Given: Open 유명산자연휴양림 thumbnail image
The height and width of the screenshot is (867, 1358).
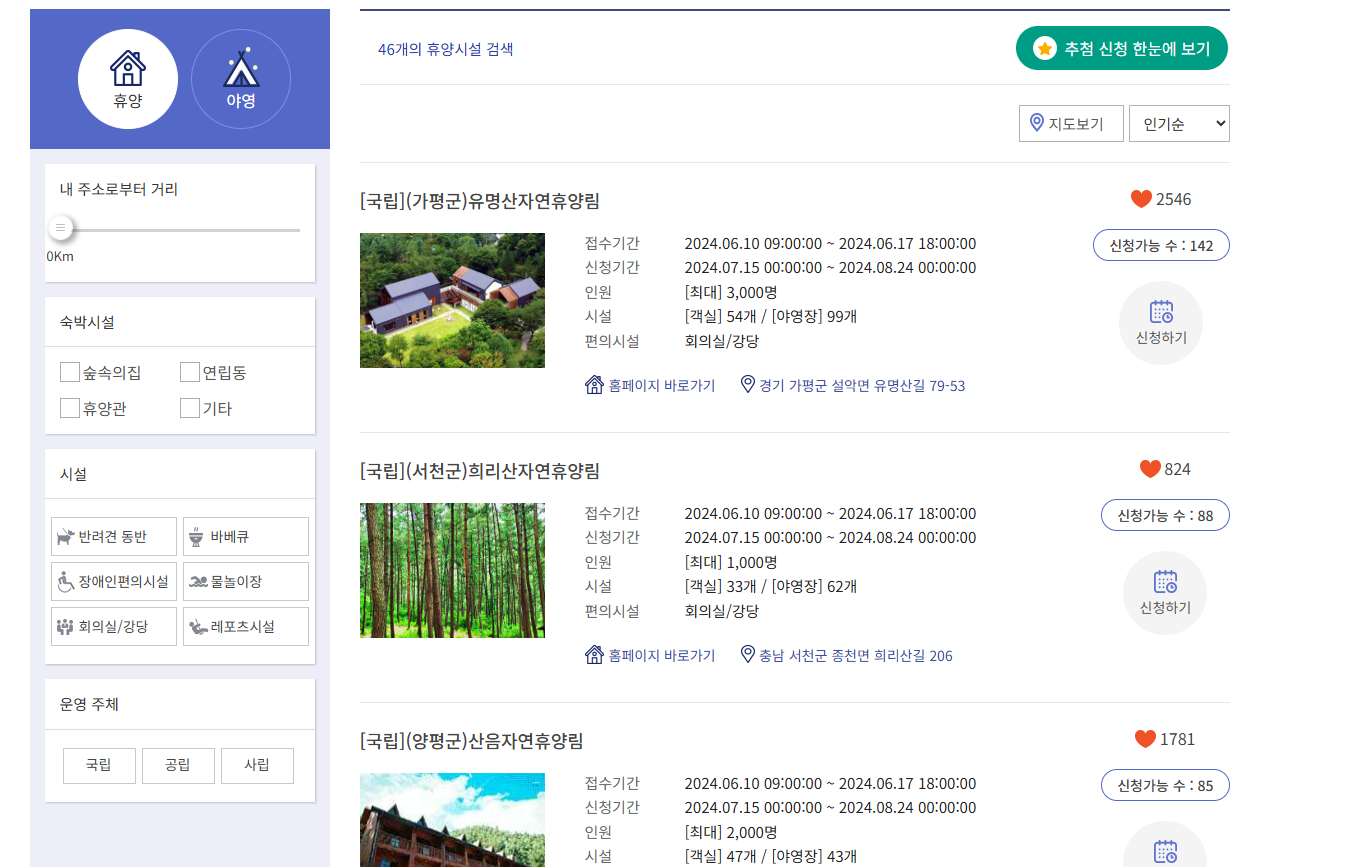Looking at the screenshot, I should click(x=452, y=300).
